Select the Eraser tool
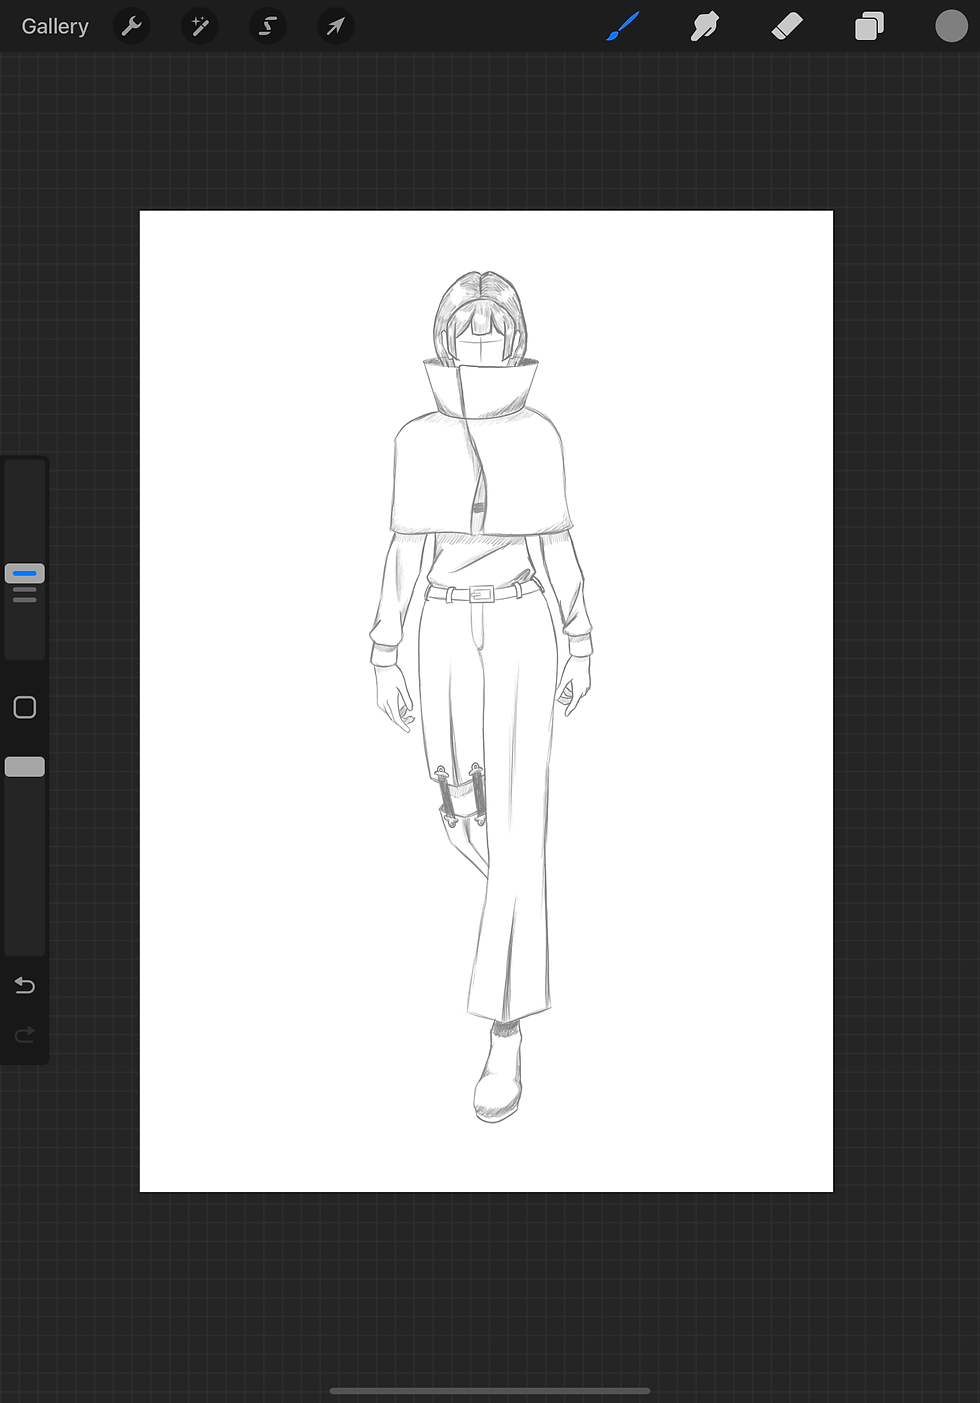980x1403 pixels. tap(787, 26)
